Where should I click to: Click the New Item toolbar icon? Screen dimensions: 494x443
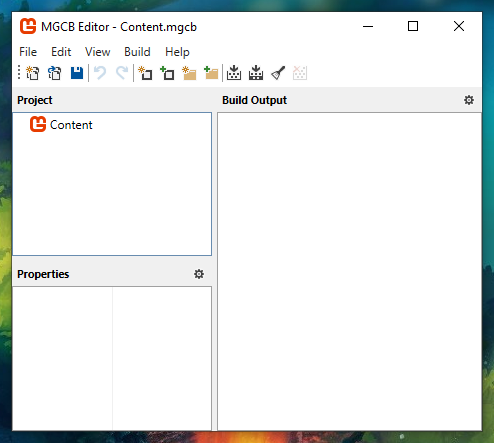145,73
